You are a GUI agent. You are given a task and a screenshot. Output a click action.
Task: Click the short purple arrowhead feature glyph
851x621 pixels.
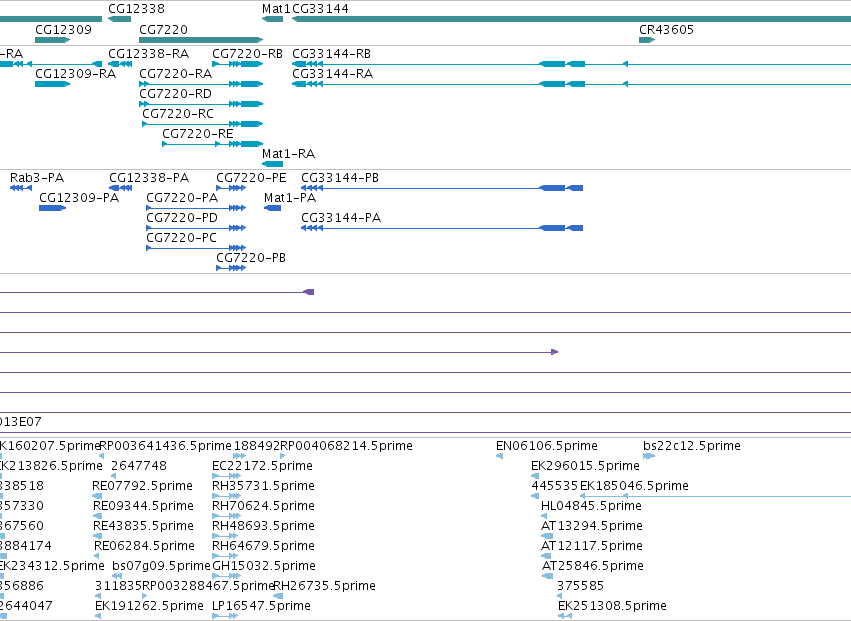tap(555, 352)
